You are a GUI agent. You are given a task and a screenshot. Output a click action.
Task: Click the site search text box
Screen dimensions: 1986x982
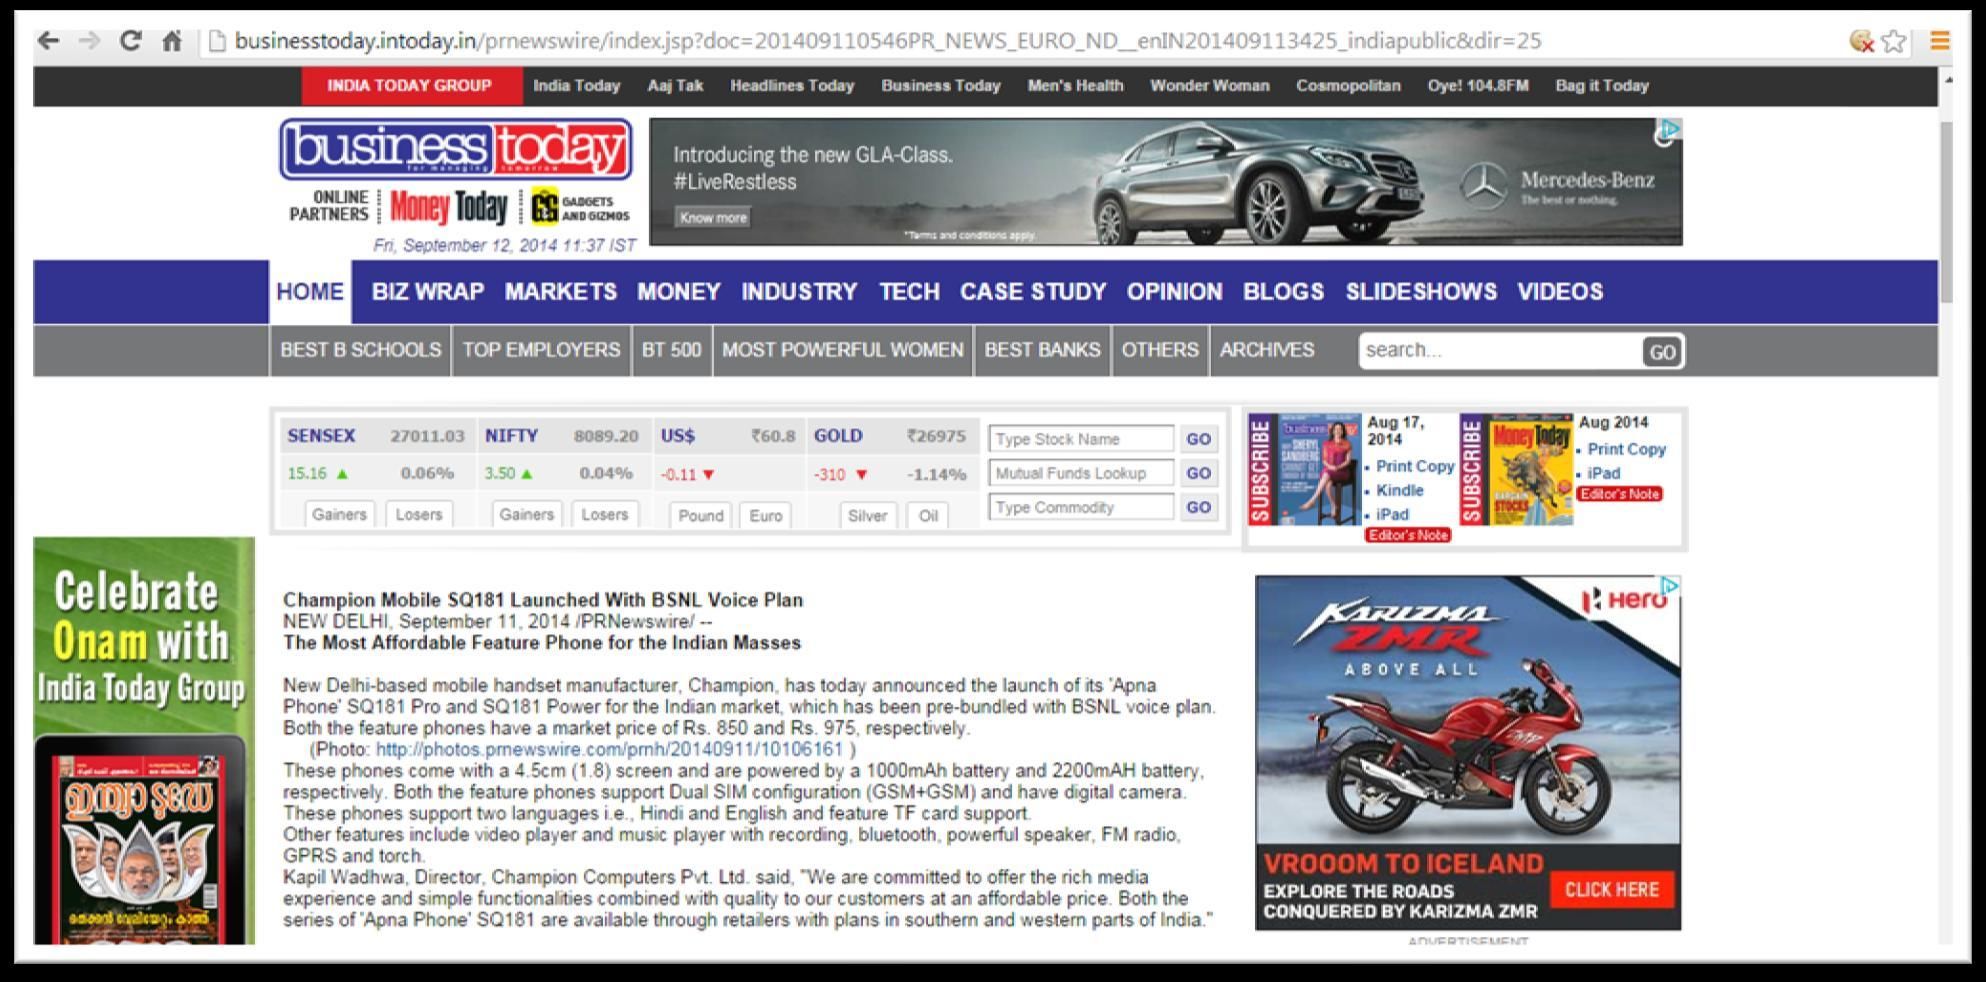point(1499,351)
